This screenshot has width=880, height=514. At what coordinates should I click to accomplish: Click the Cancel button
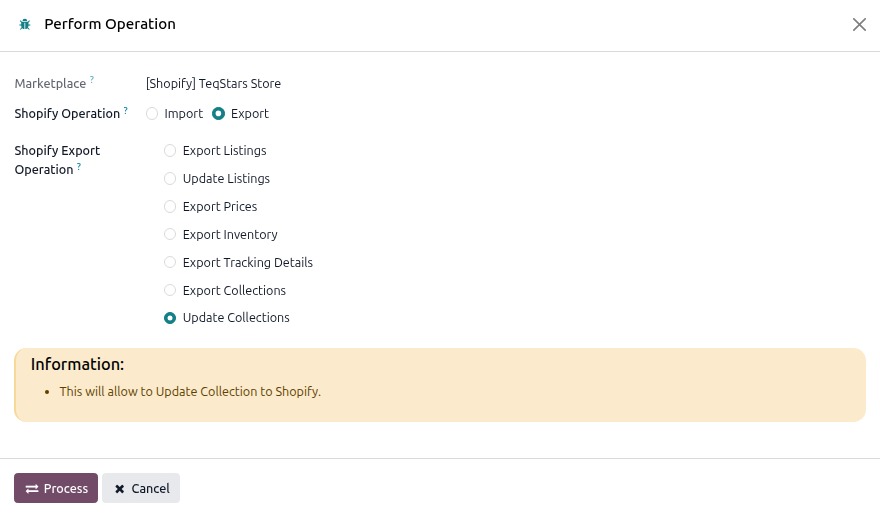click(x=141, y=488)
